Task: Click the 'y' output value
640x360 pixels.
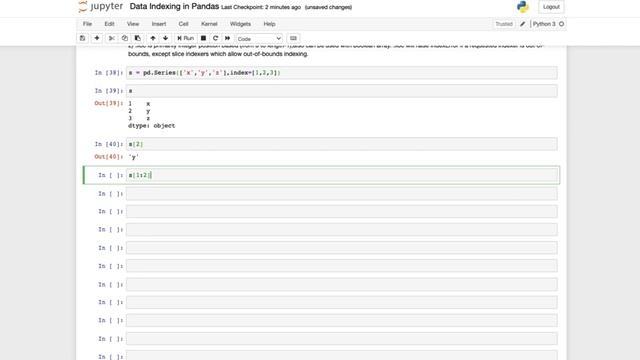Action: point(133,157)
